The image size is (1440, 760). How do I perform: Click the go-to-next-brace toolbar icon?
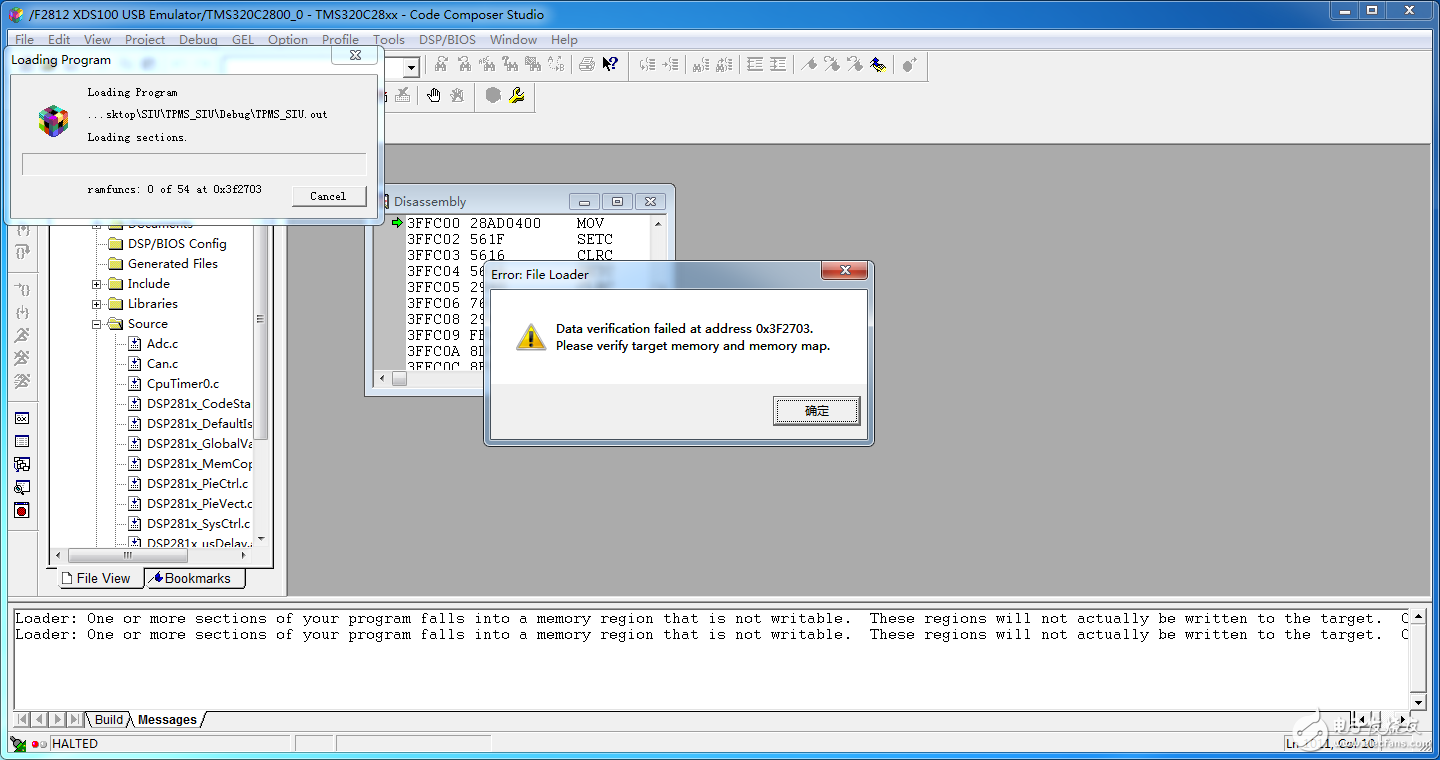tap(670, 64)
